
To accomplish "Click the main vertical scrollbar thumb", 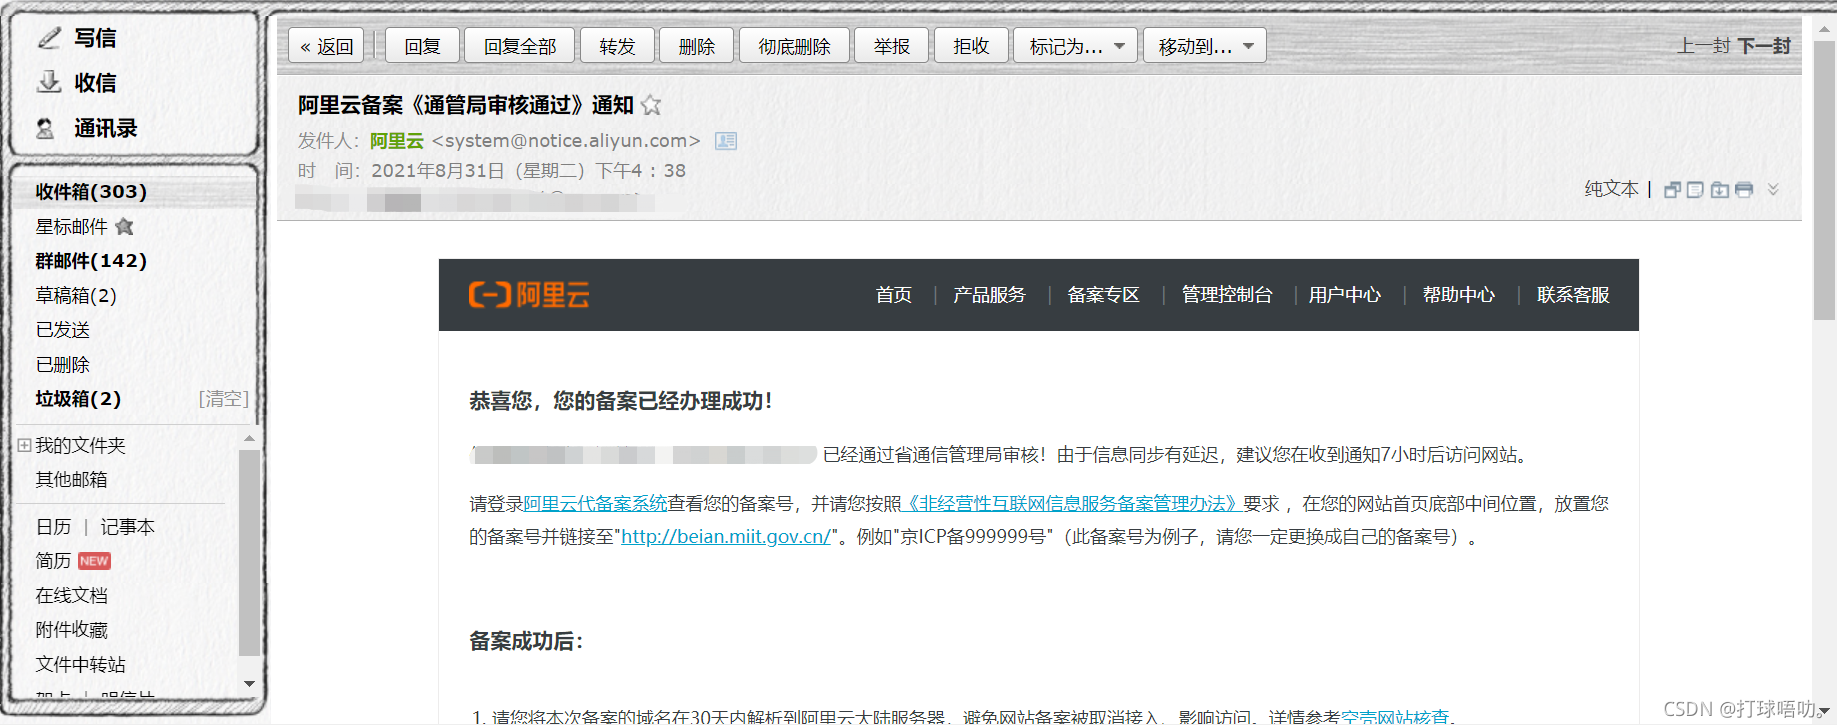I will pos(1824,180).
